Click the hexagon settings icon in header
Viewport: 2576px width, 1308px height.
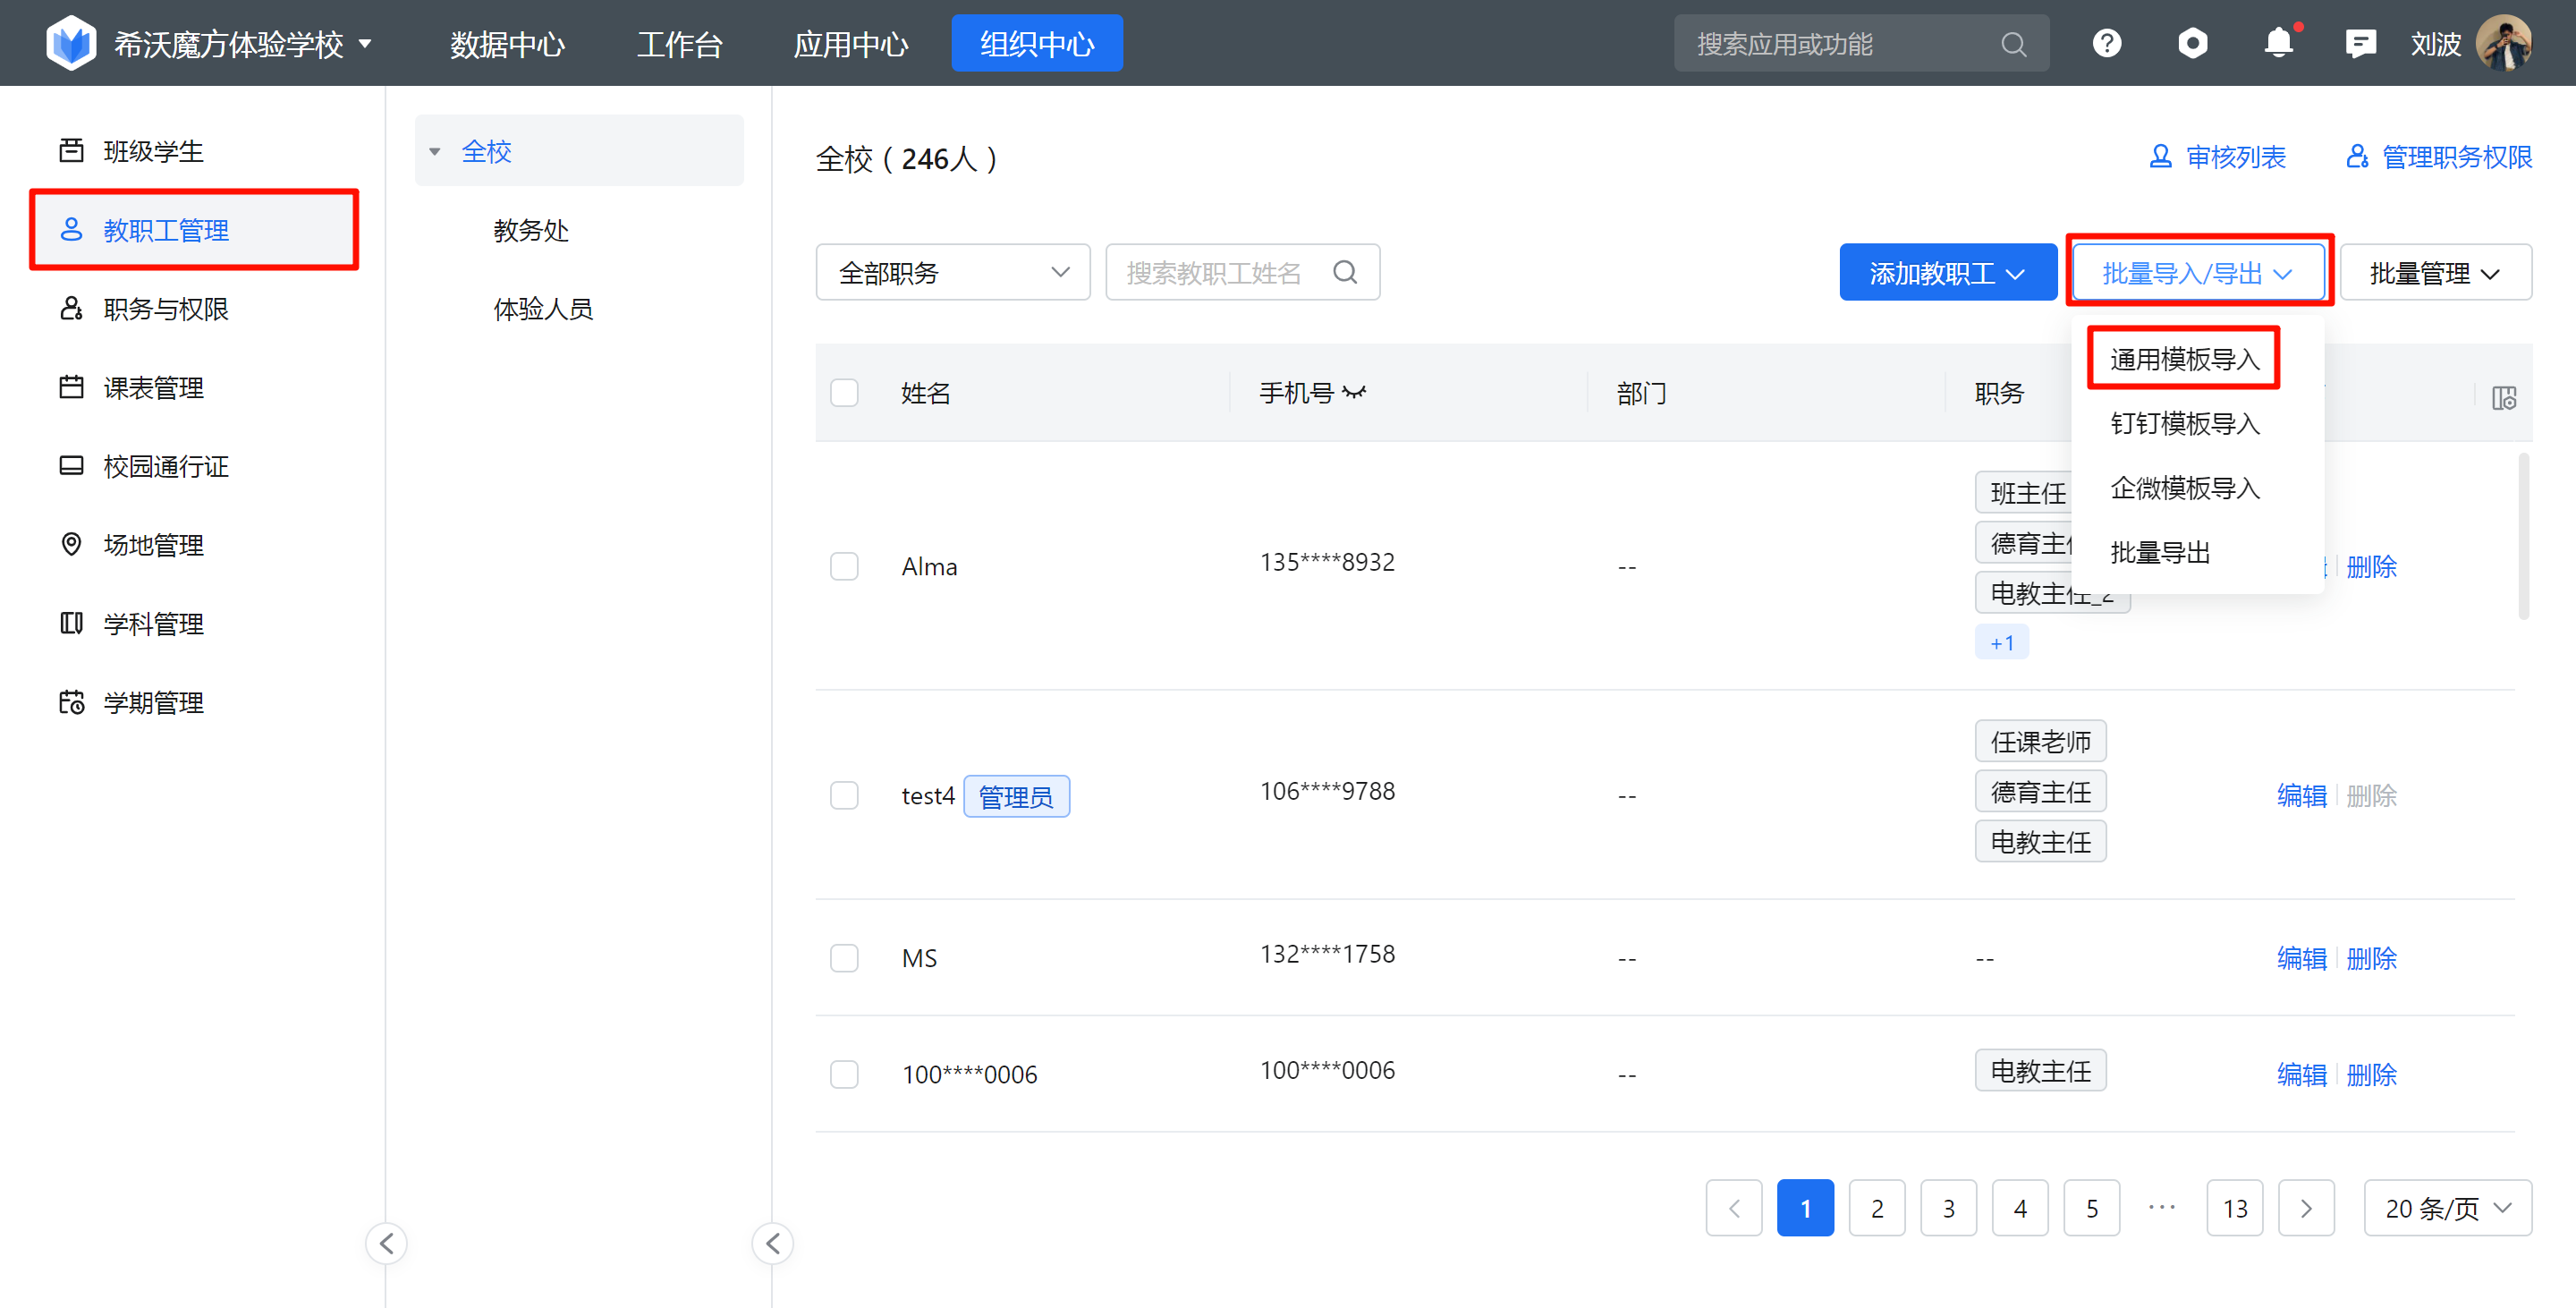tap(2192, 43)
